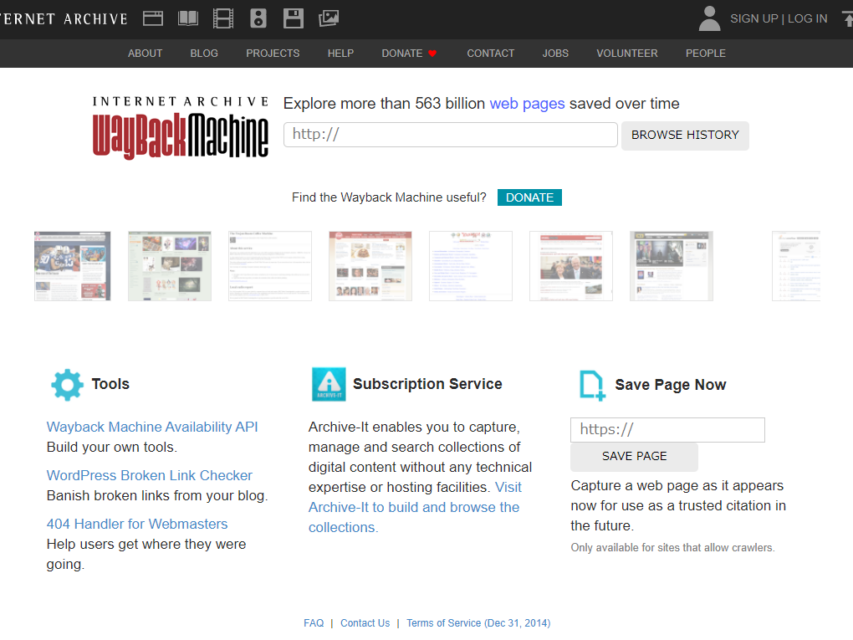The image size is (853, 640).
Task: Click the 'Tools' section heading
Action: [x=110, y=384]
